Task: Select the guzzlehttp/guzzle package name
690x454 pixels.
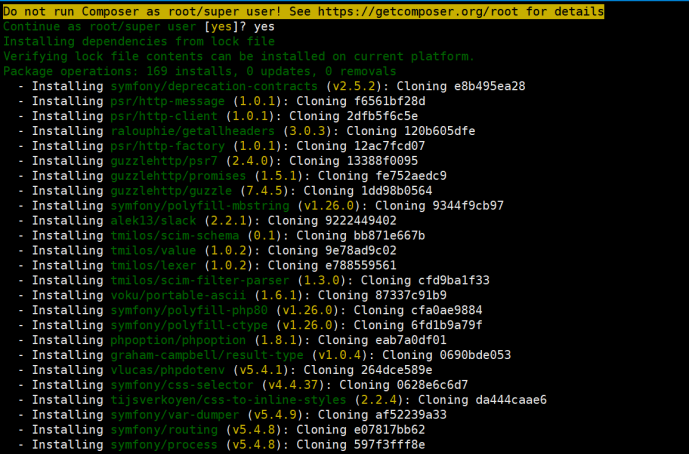Action: click(171, 191)
